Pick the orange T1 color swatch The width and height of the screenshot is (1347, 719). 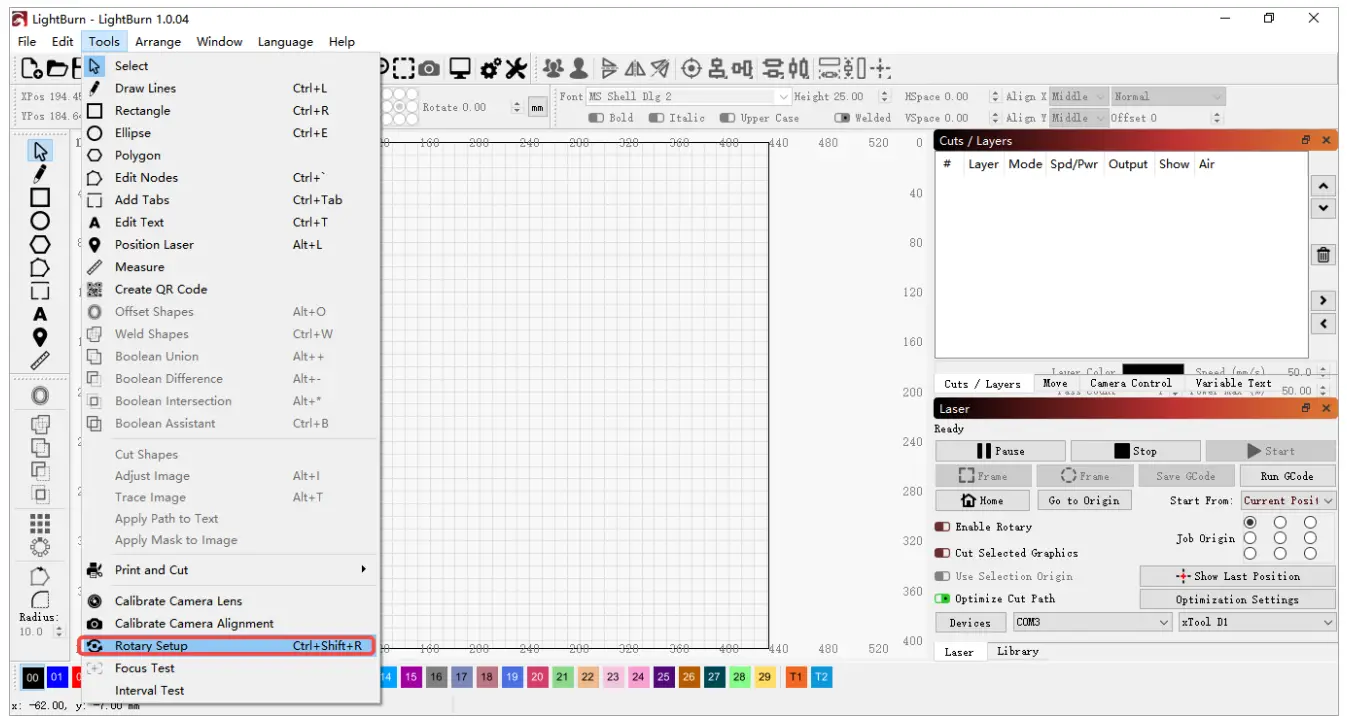tap(796, 677)
